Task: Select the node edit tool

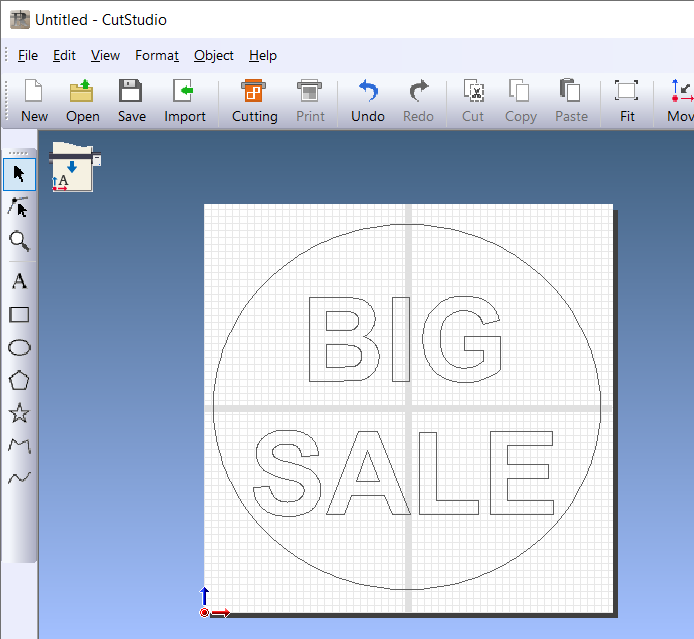Action: (19, 207)
